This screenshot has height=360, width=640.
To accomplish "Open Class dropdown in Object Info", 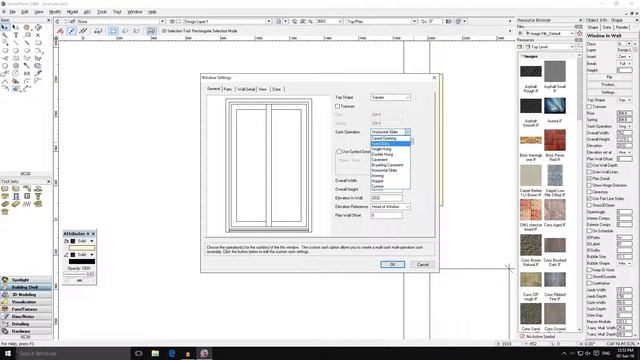I will click(625, 44).
